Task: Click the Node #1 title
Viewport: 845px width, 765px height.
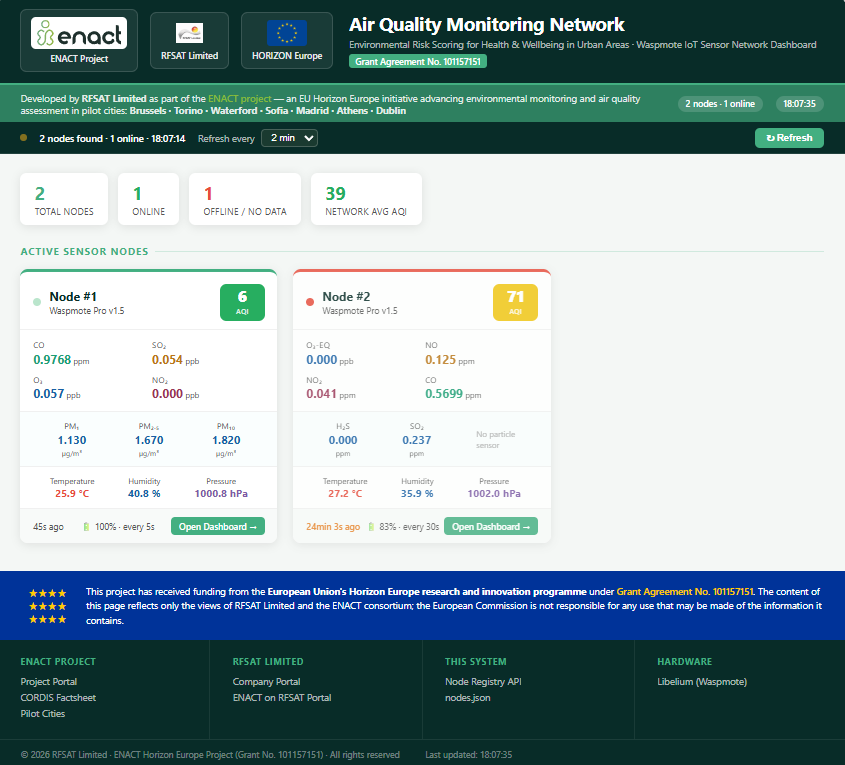Action: coord(73,296)
